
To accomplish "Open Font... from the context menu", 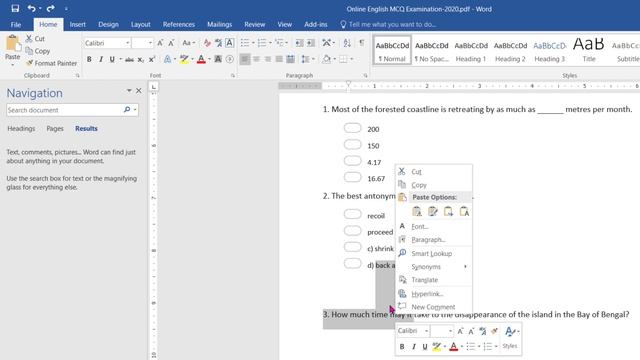I will (434, 227).
